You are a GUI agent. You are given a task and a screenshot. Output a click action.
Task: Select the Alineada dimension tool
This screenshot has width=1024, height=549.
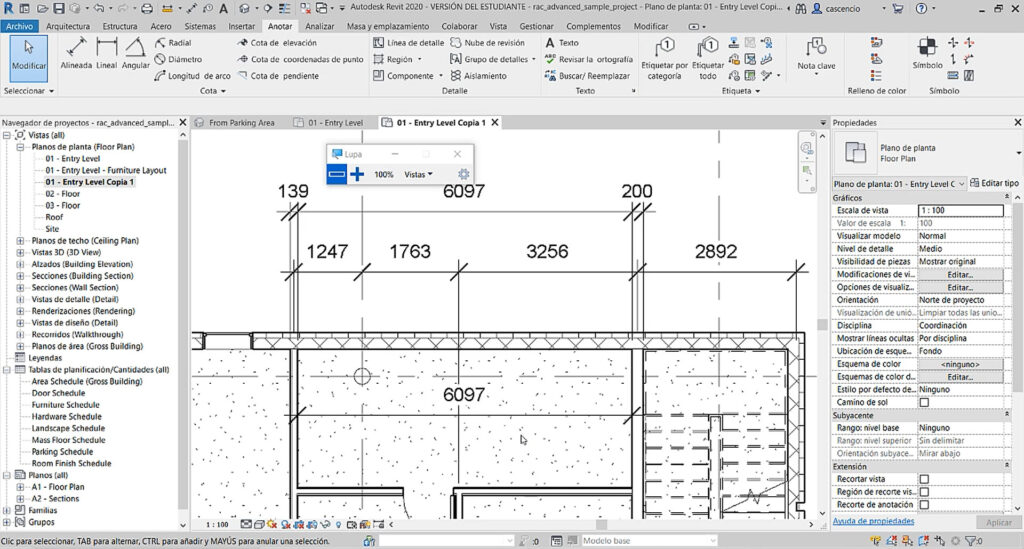click(76, 52)
